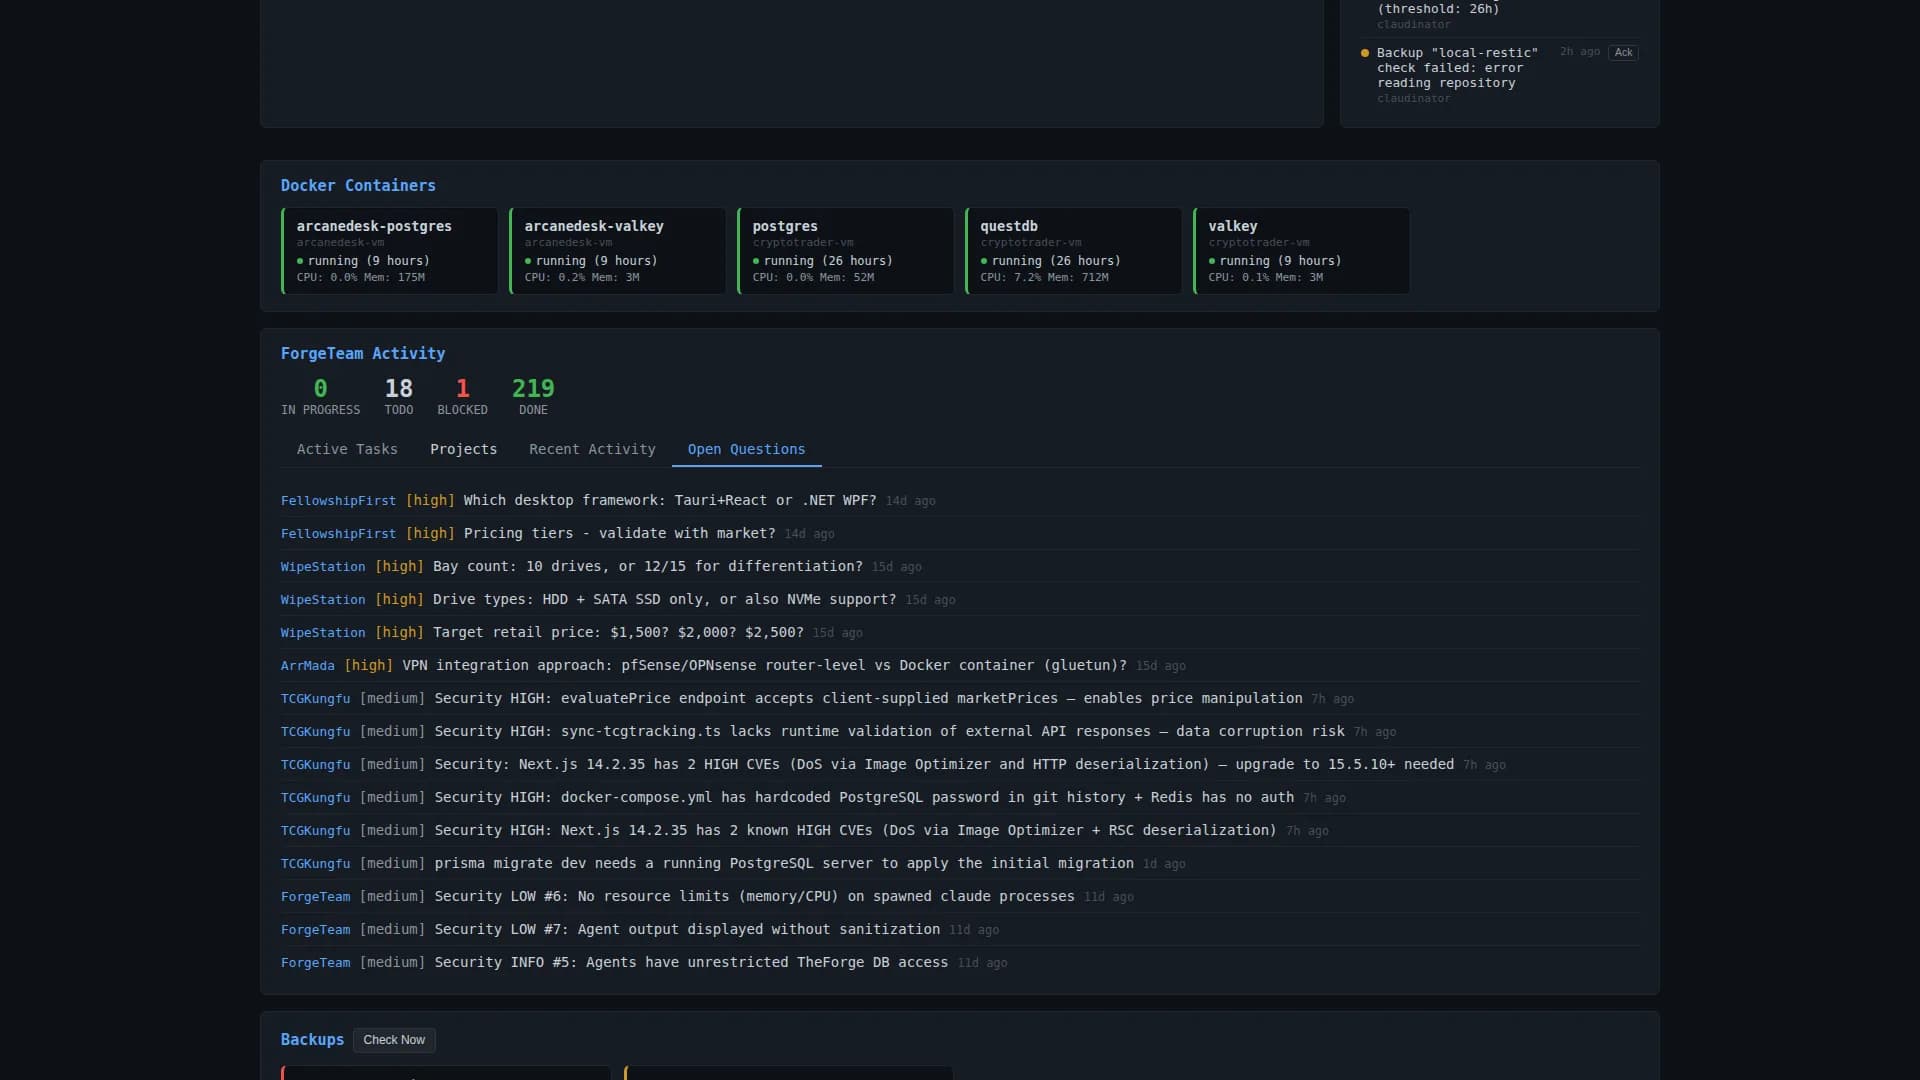Click the local-restic check failed alert text
The image size is (1920, 1080).
(x=1457, y=68)
